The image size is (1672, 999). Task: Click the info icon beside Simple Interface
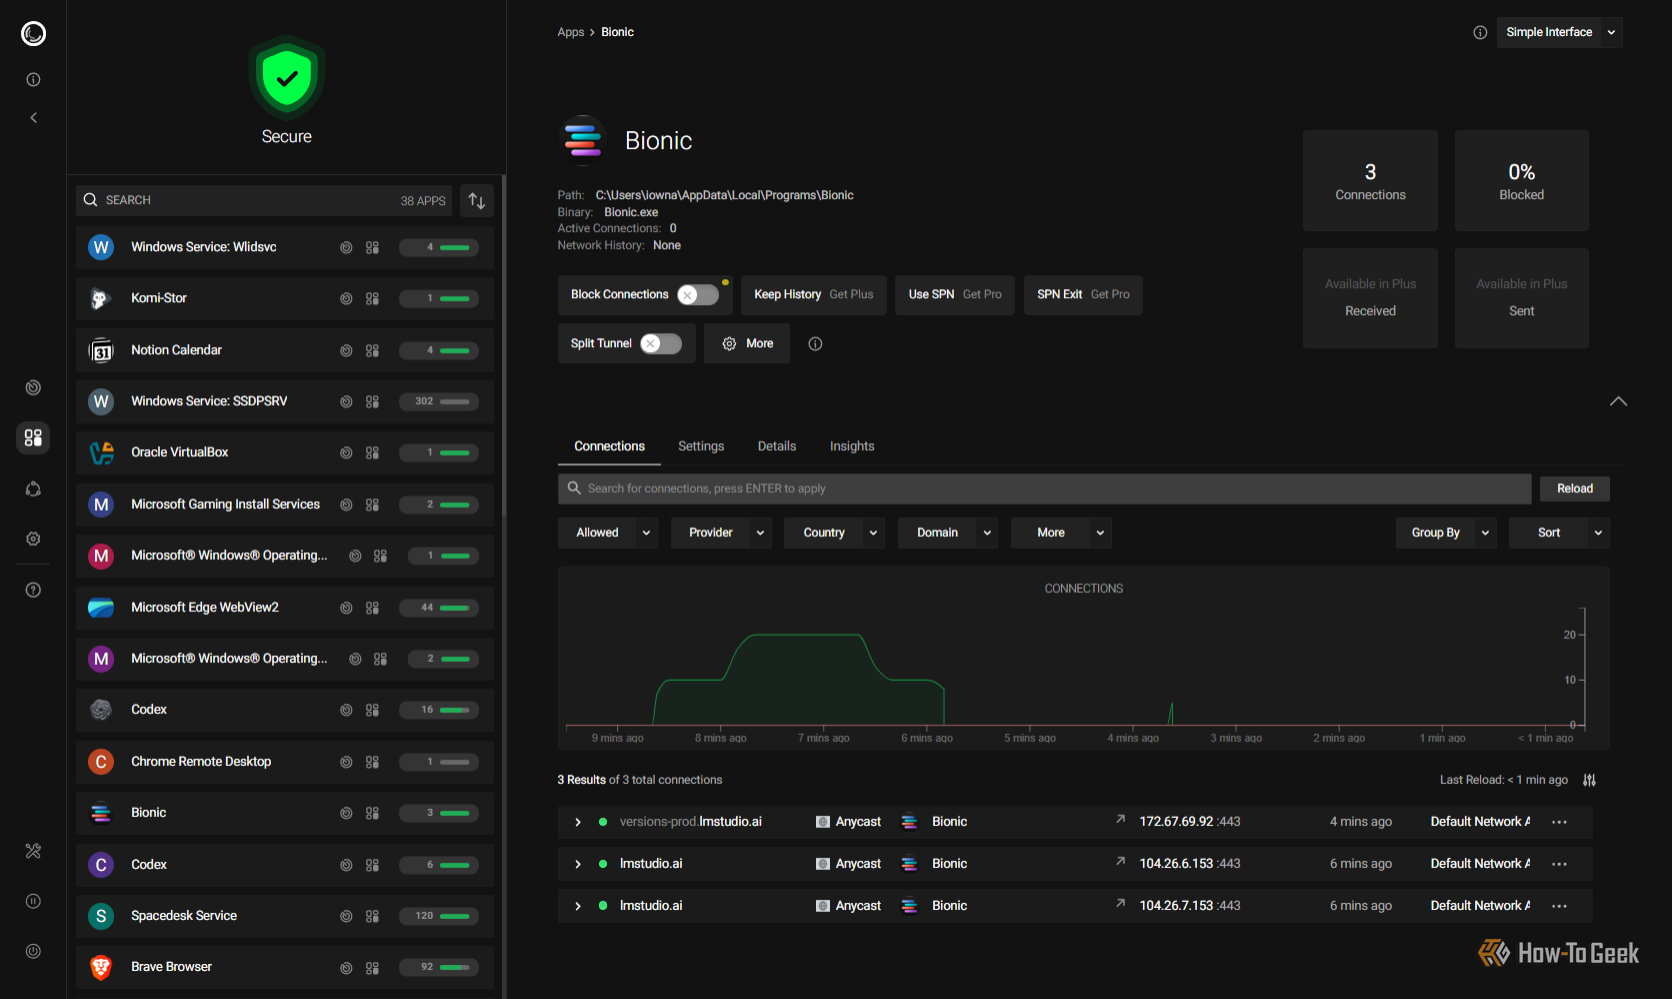point(1480,33)
